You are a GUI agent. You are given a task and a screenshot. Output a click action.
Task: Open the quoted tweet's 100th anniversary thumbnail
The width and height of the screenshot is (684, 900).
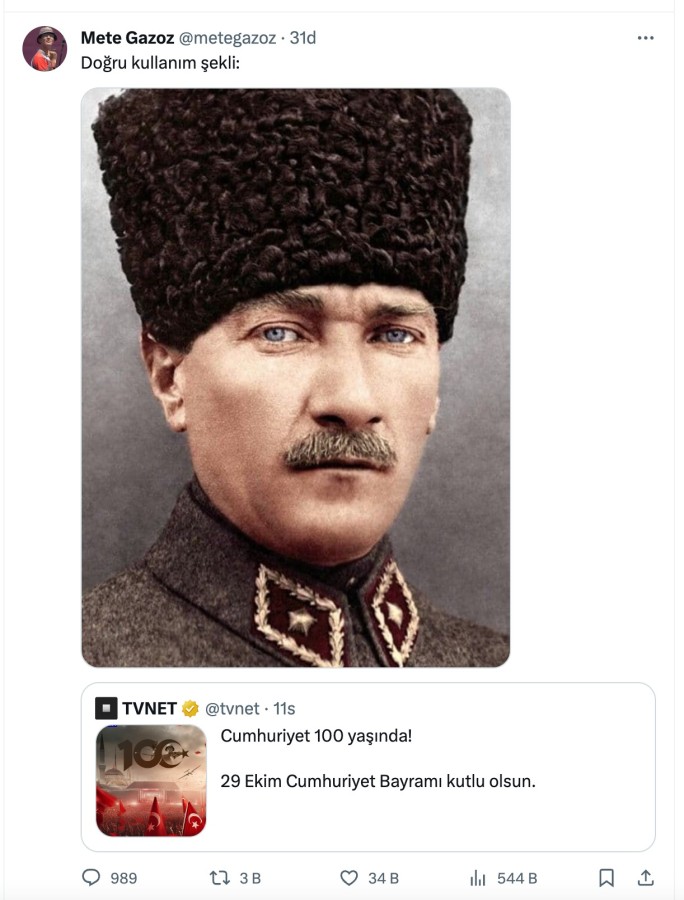pyautogui.click(x=151, y=781)
